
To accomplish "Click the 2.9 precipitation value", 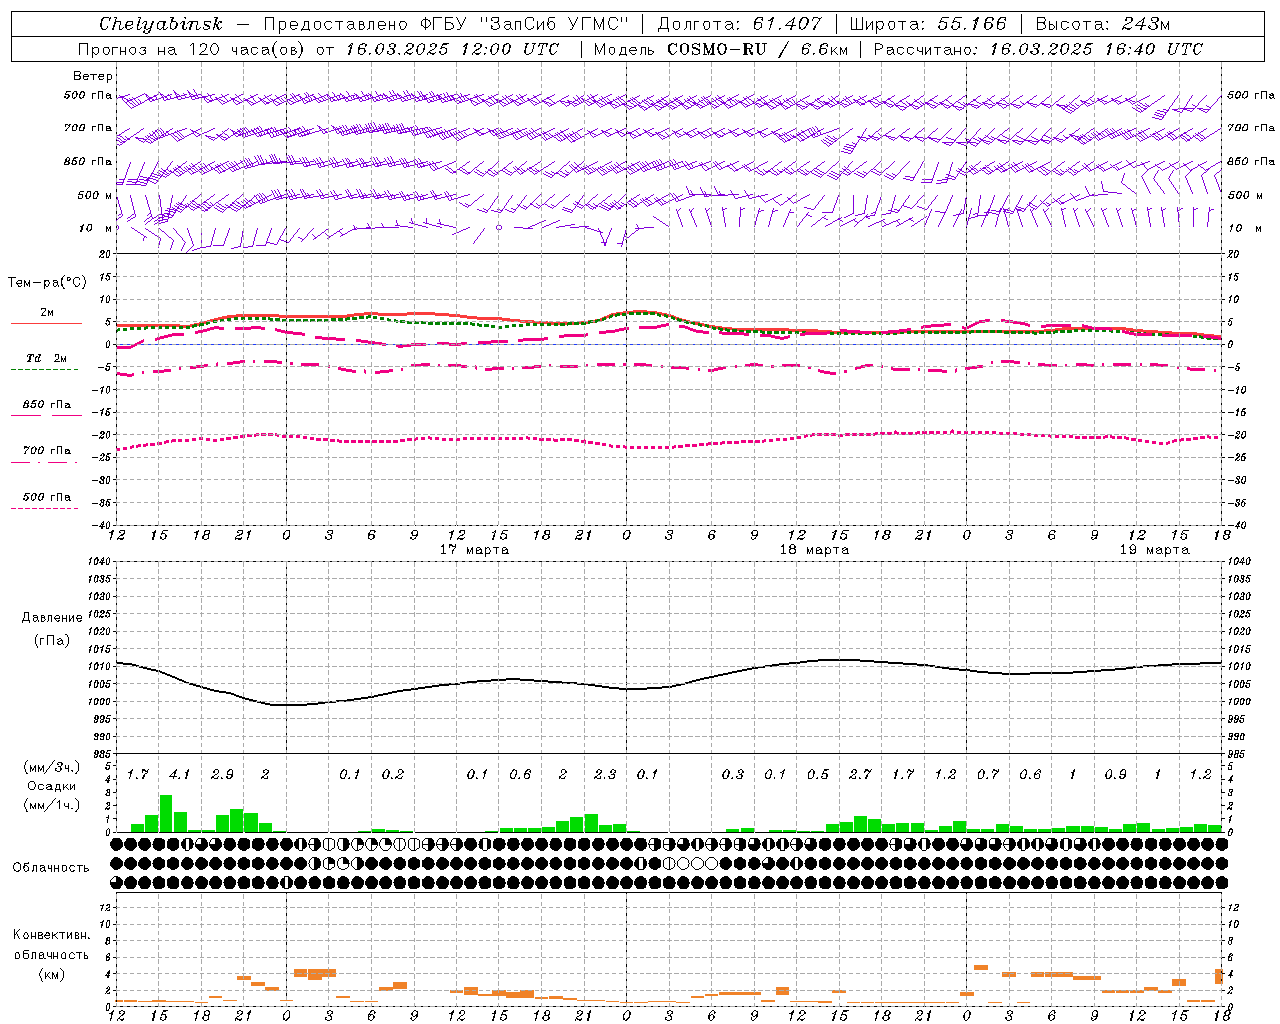I will [x=222, y=775].
